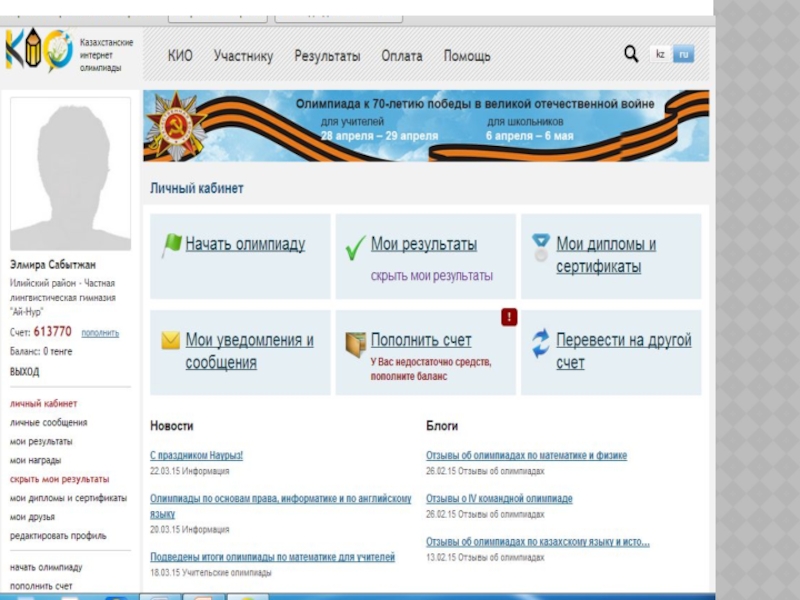Select пополнить счет in the sidebar
Image resolution: width=800 pixels, height=600 pixels.
[x=41, y=586]
